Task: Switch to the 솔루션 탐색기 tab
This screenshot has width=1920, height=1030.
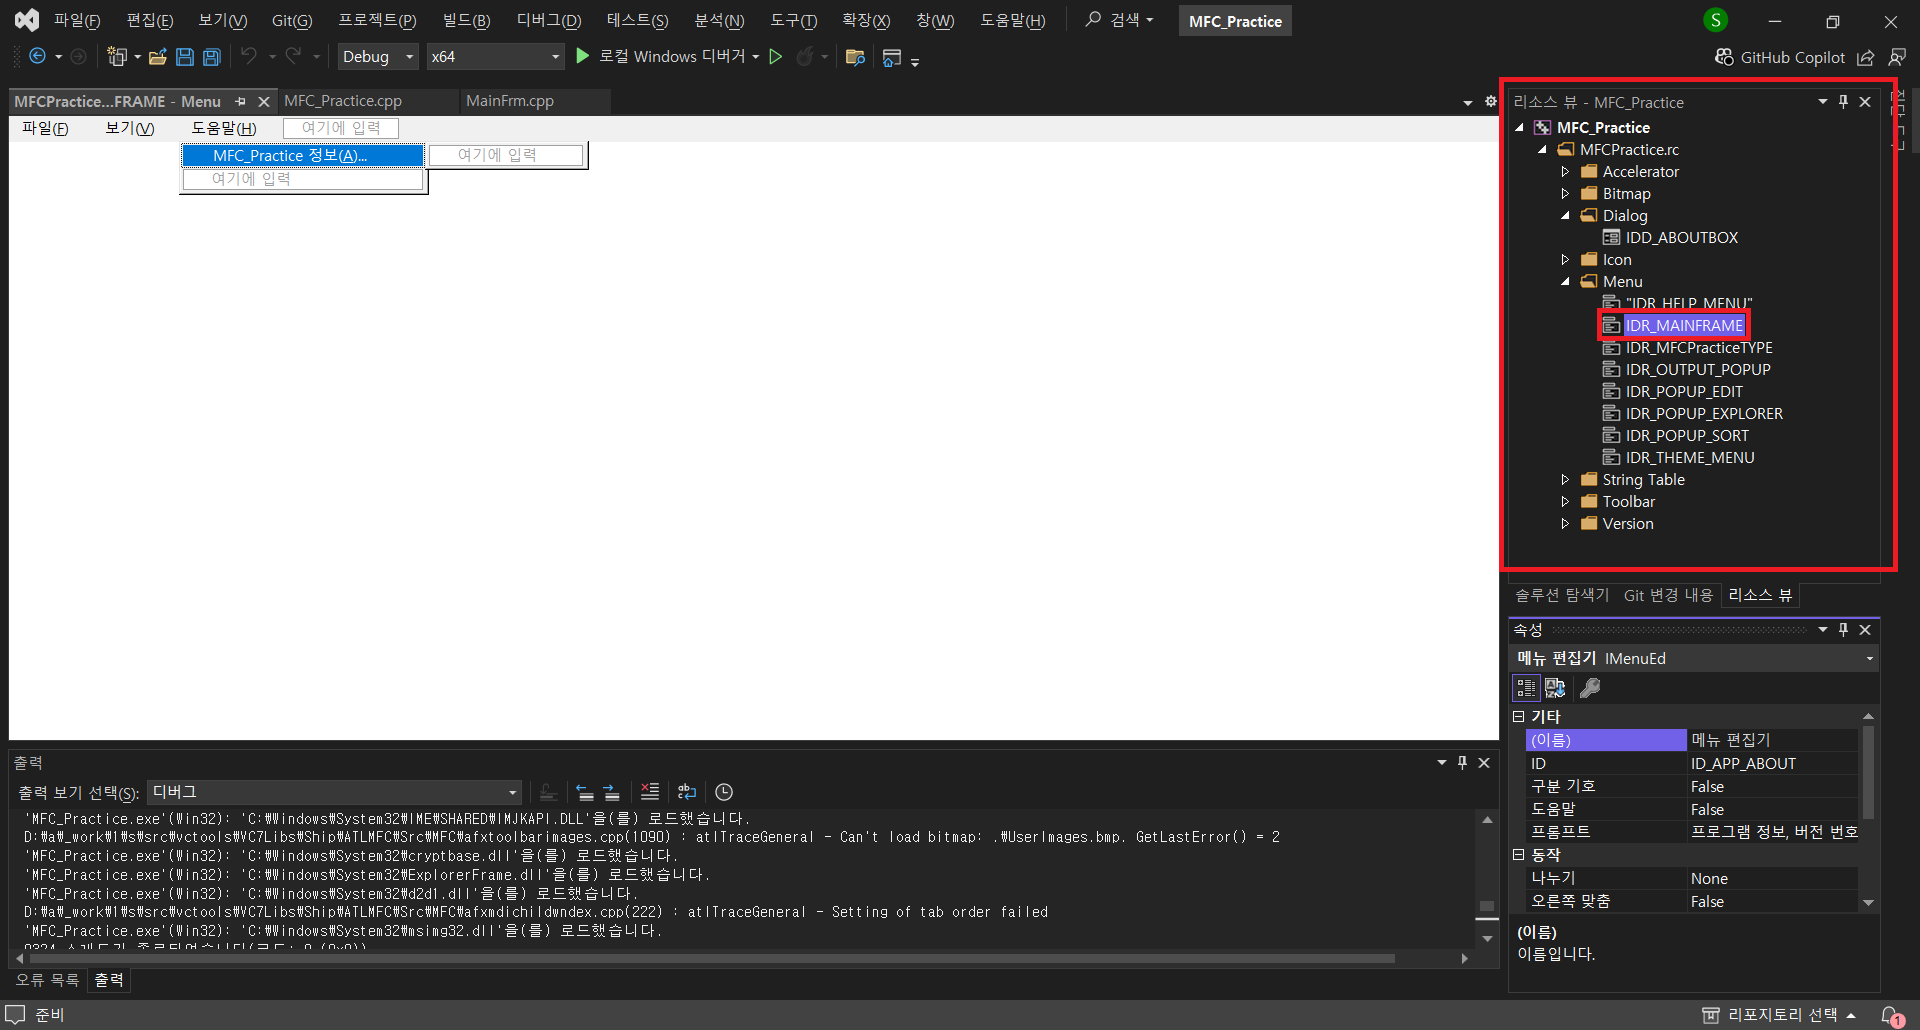Action: (x=1562, y=595)
